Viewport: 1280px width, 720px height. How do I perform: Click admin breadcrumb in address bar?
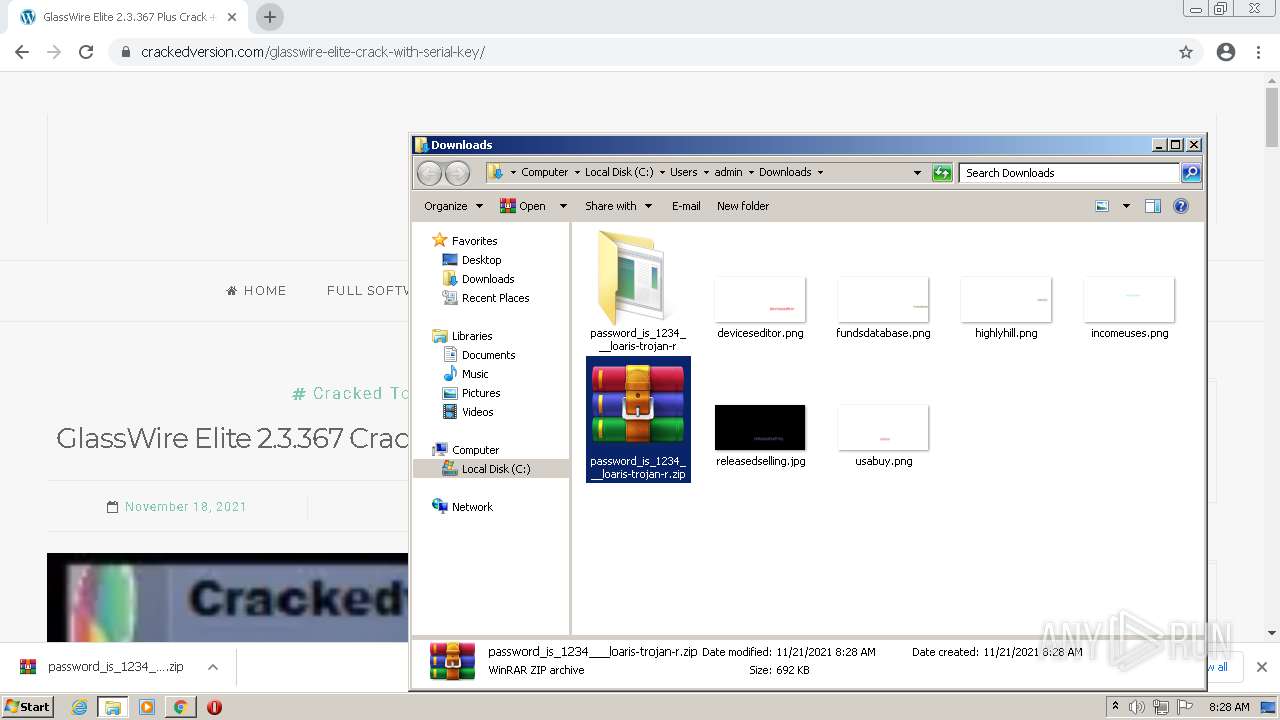pyautogui.click(x=728, y=173)
